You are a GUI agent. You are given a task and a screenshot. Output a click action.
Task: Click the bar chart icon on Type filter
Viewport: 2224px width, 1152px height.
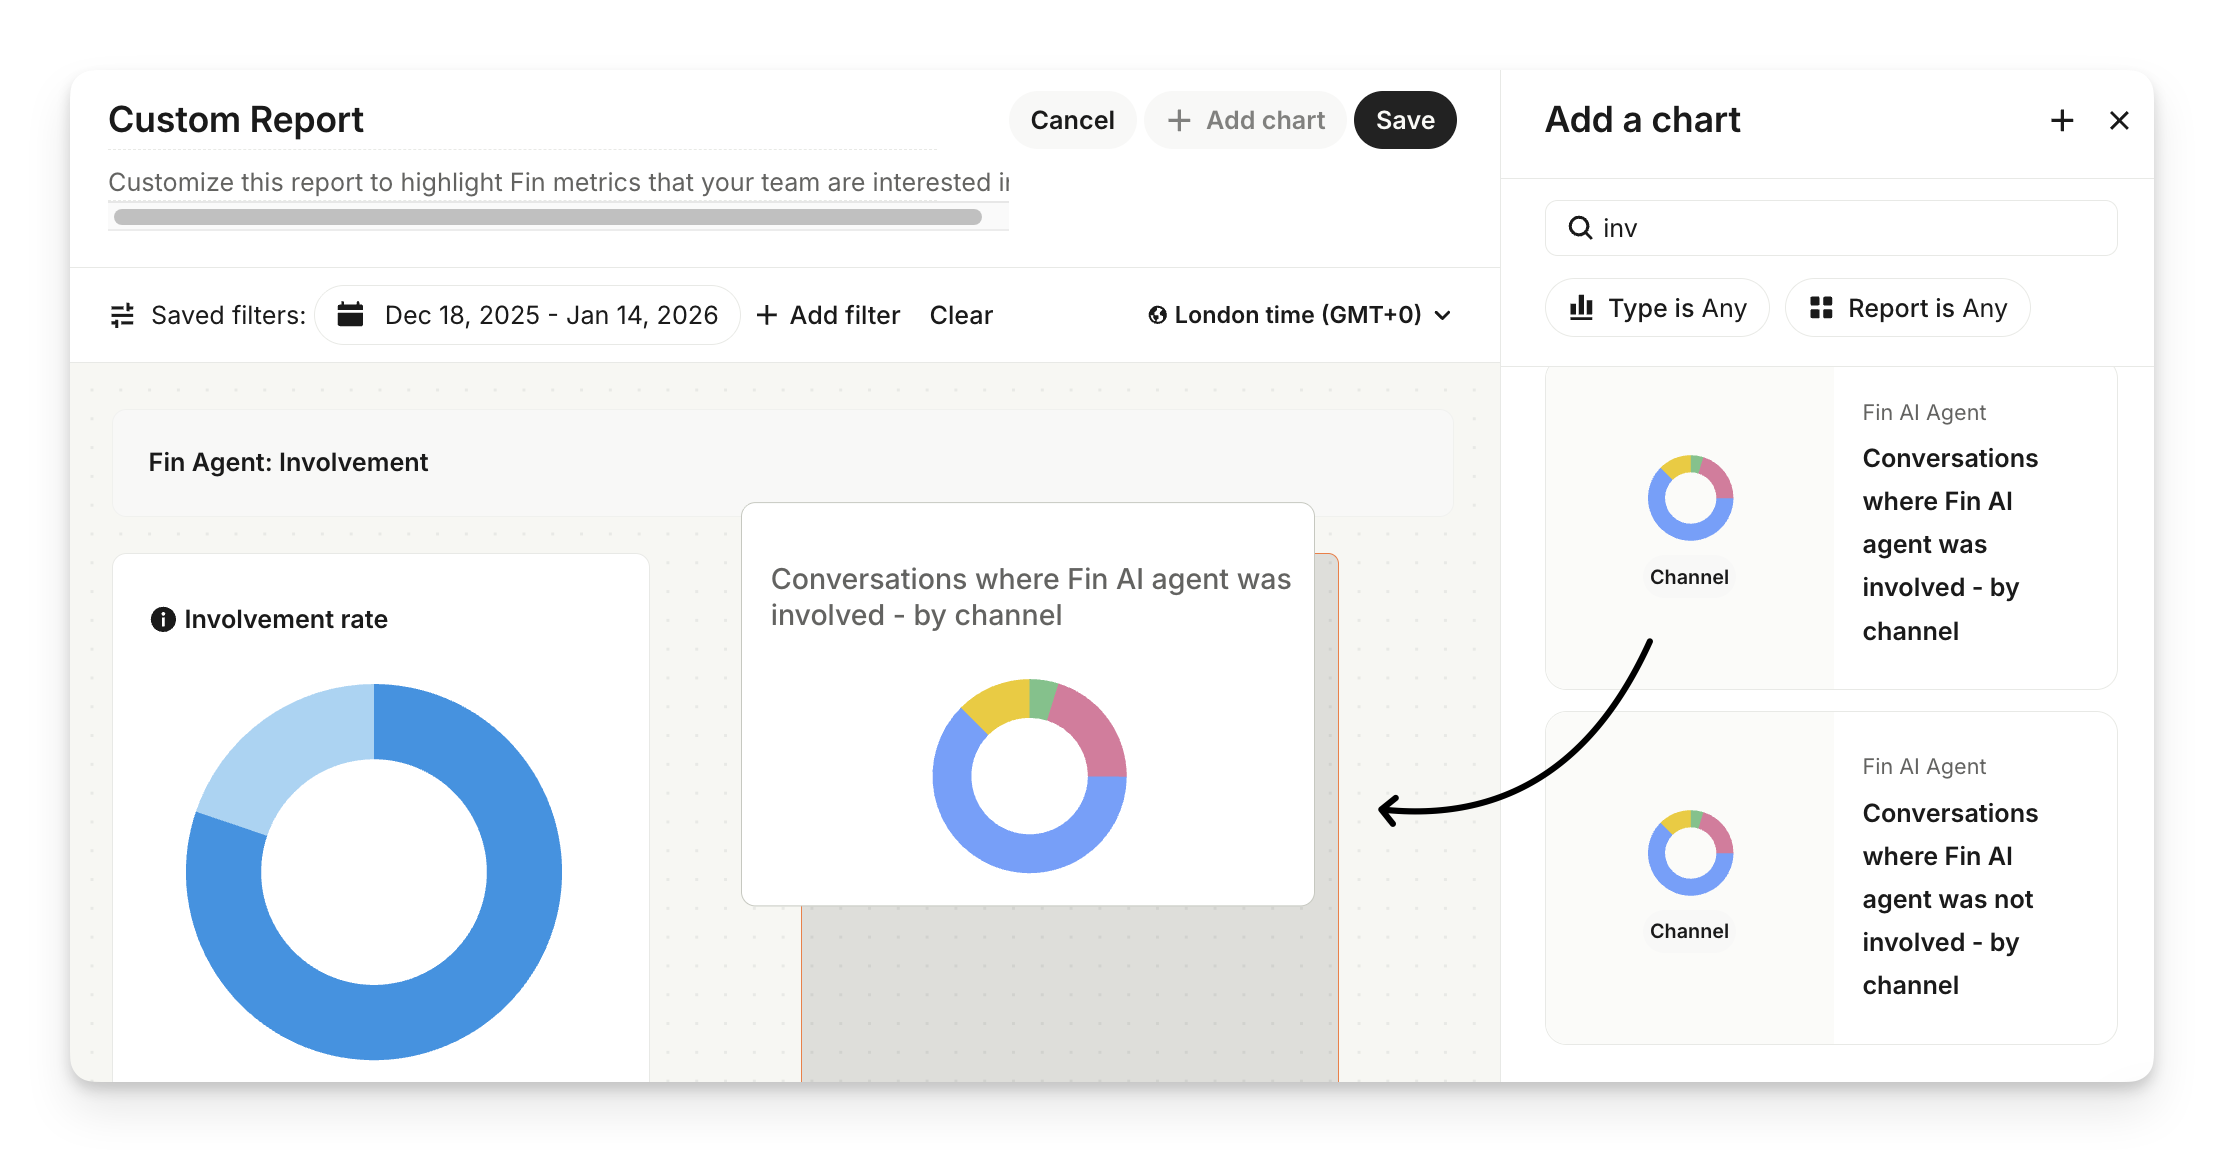[1581, 308]
